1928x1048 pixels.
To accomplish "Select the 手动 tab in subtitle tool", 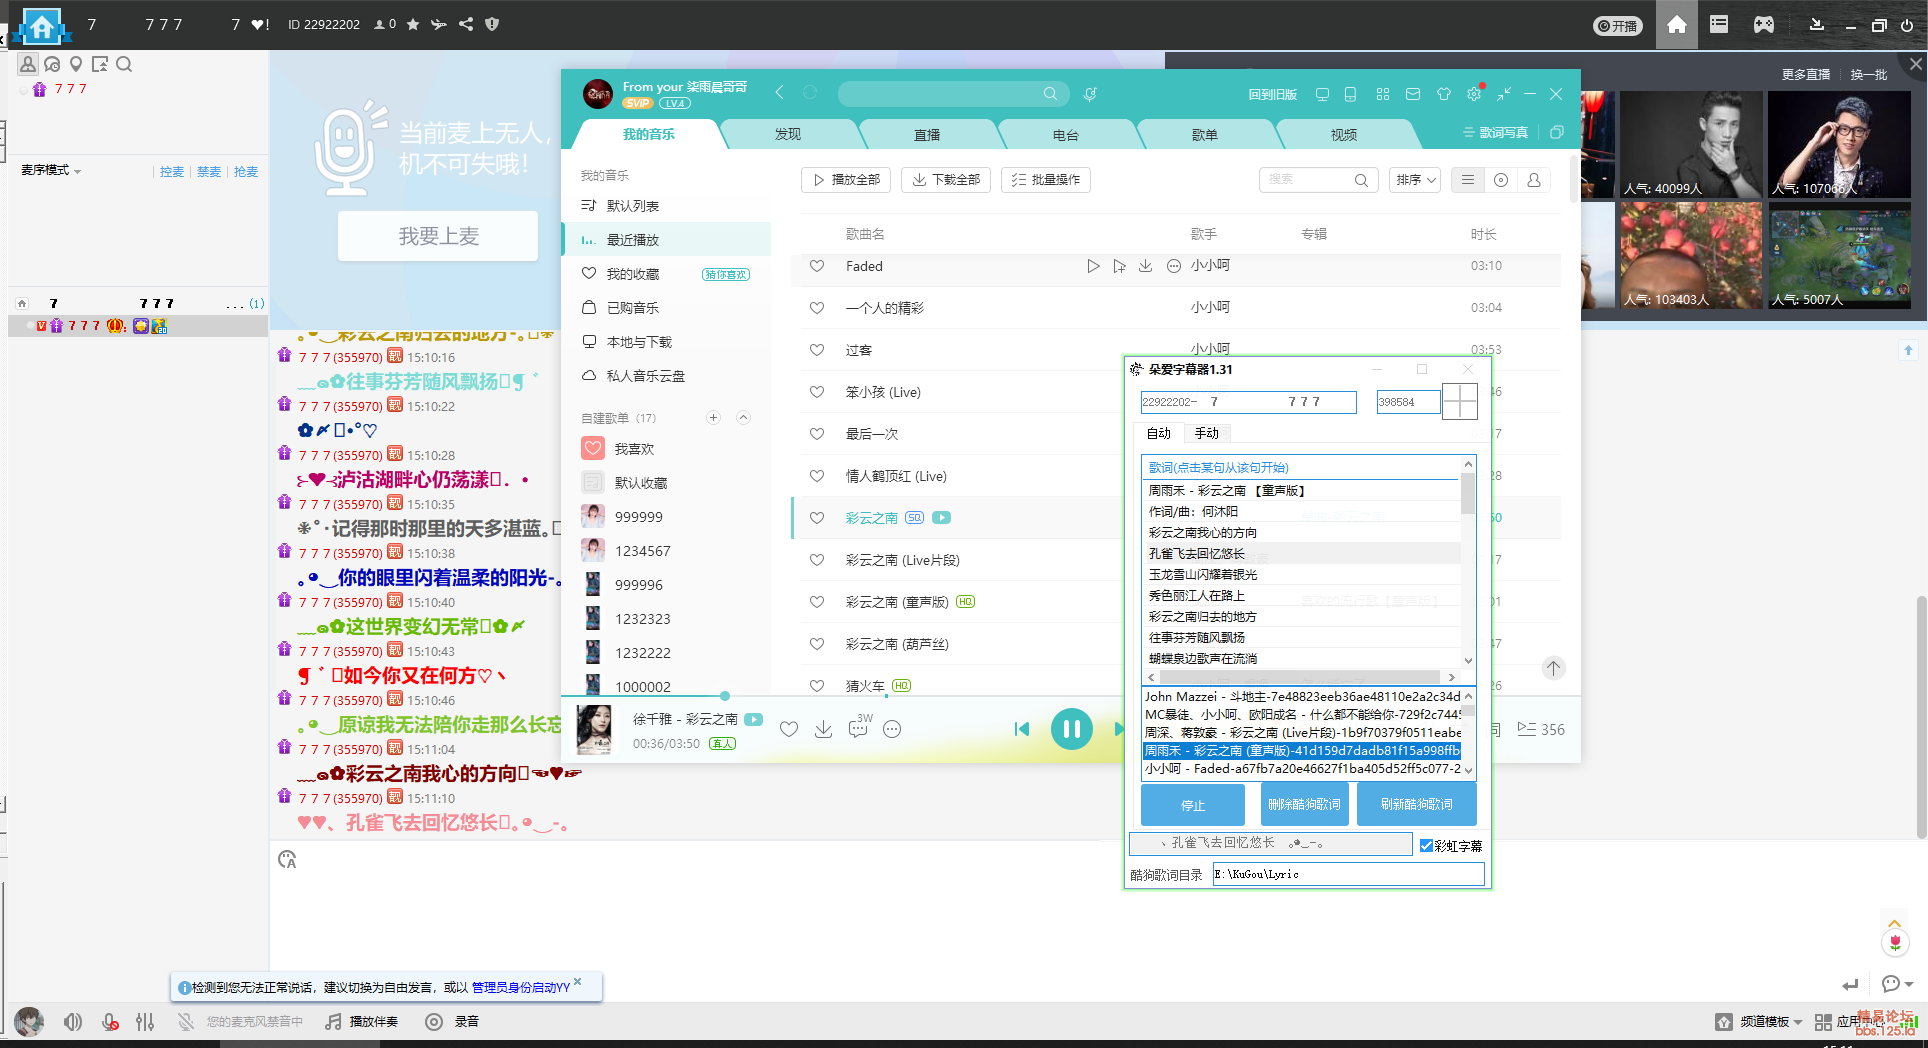I will point(1207,433).
